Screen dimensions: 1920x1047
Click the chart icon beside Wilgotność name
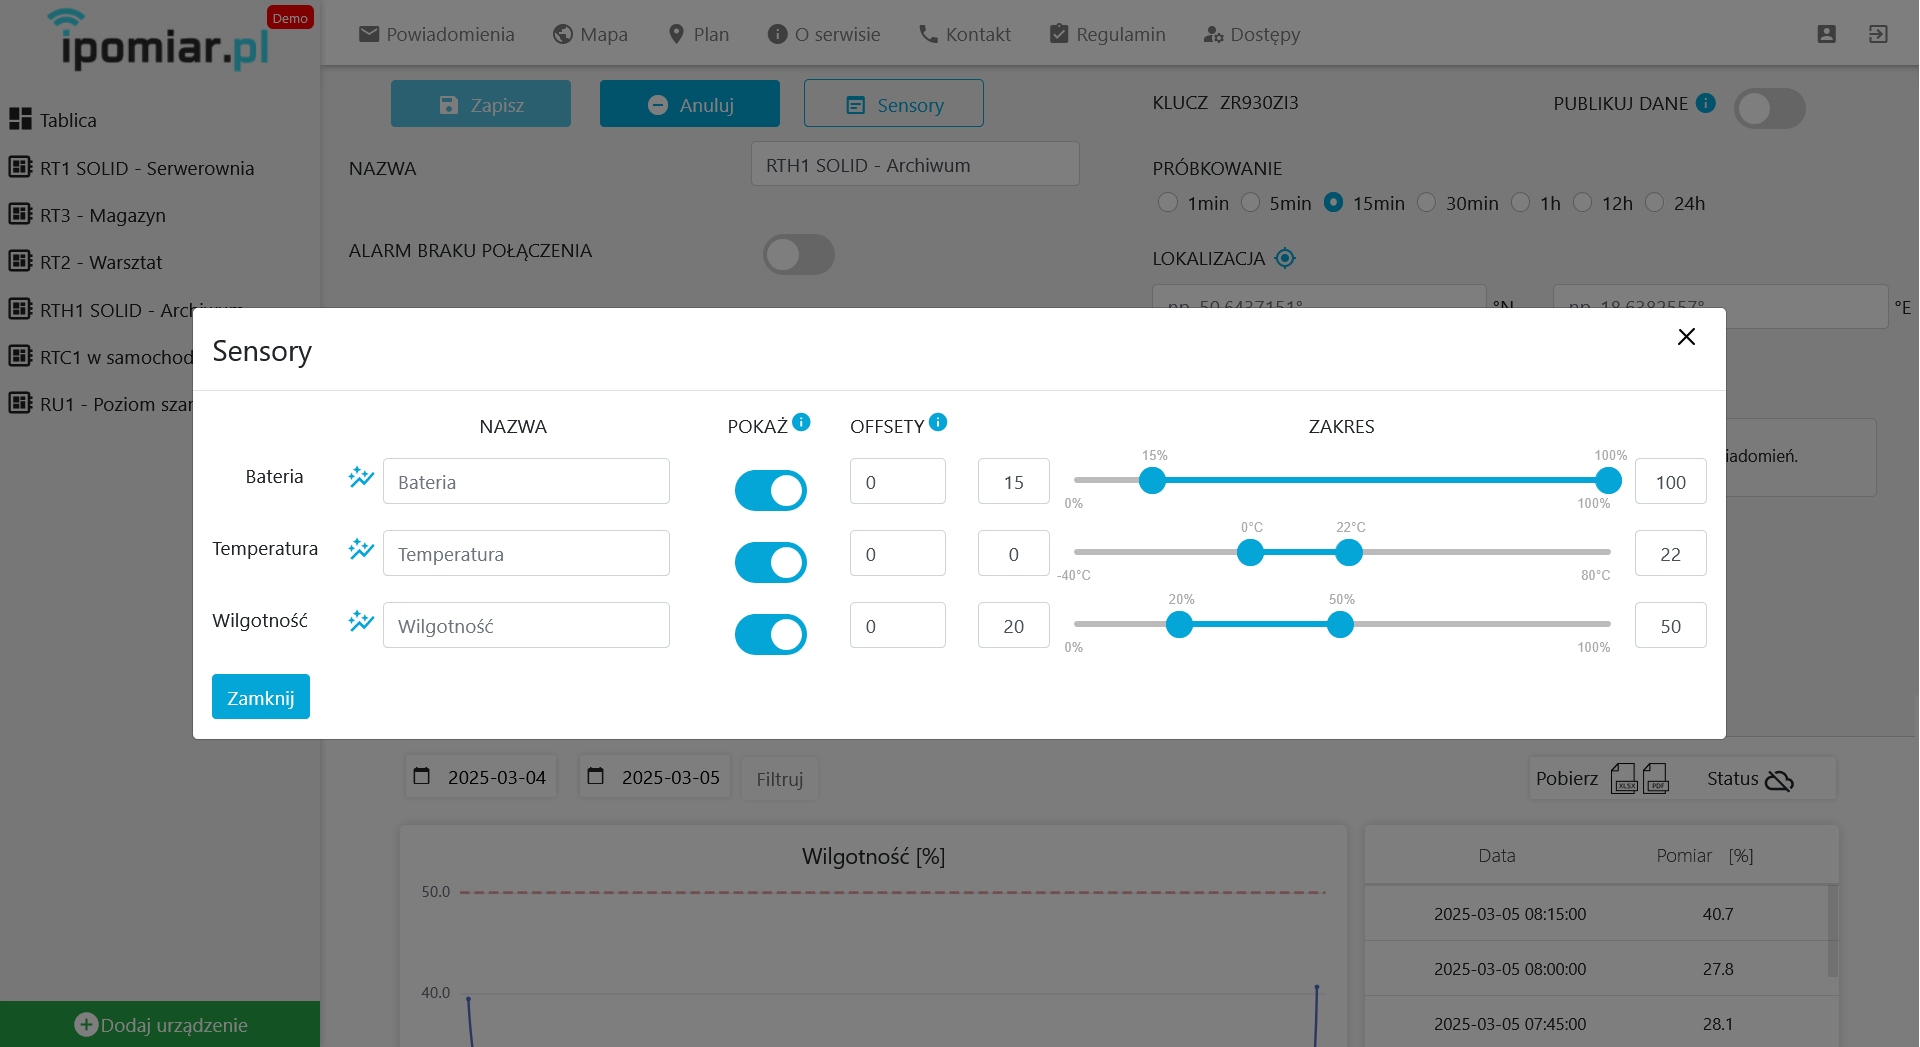[x=361, y=621]
